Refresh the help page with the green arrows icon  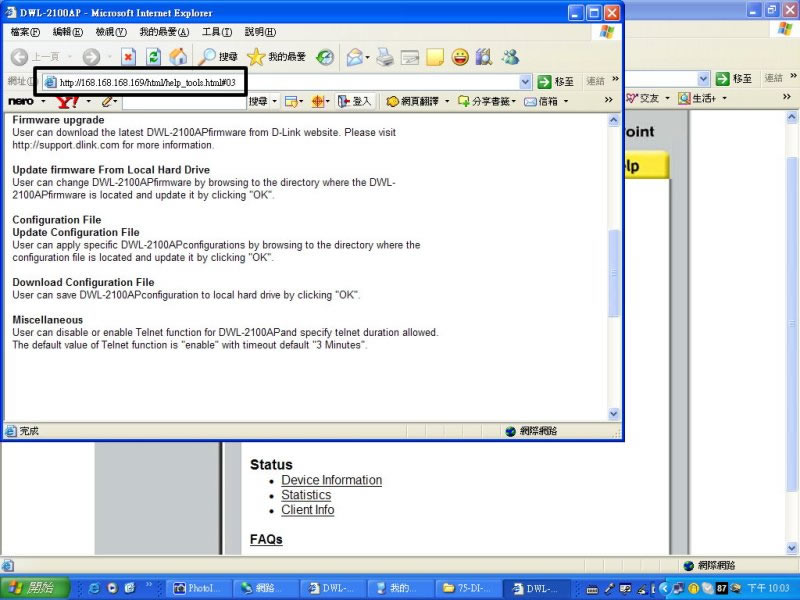153,57
